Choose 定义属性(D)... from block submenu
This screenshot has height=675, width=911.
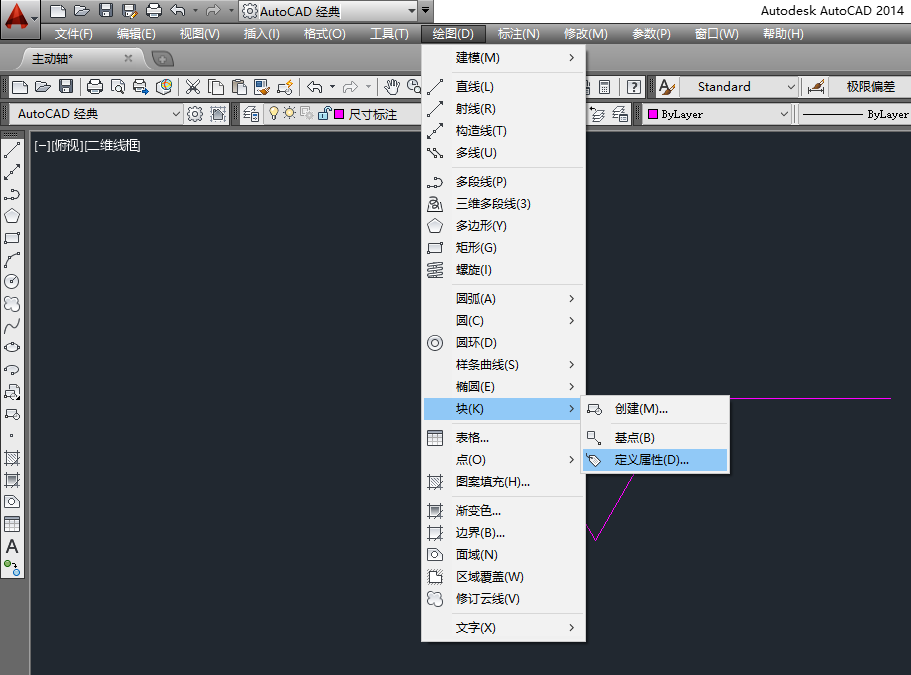click(655, 460)
